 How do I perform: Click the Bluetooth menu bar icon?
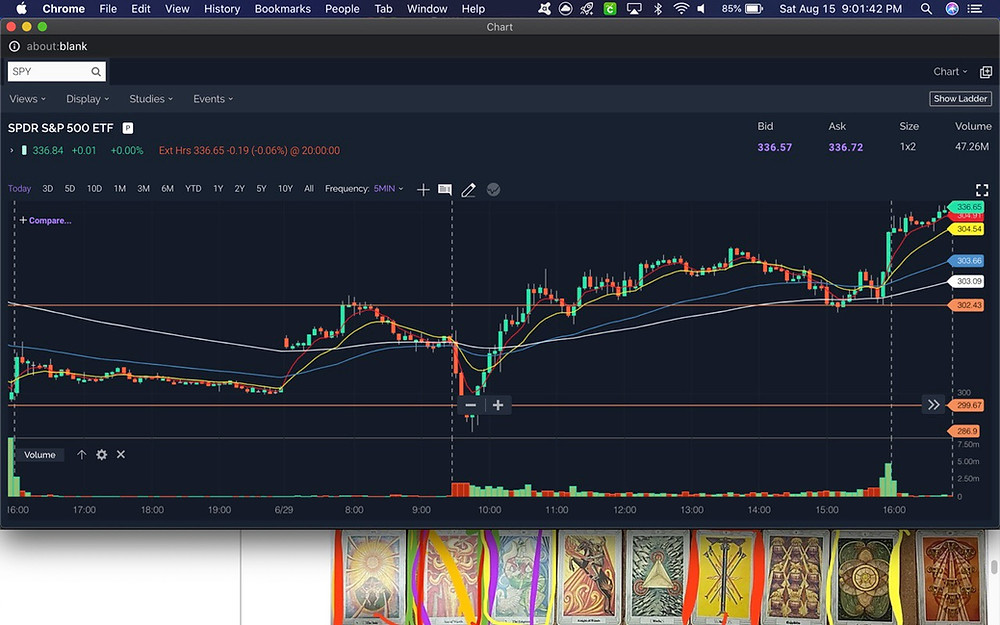click(658, 9)
